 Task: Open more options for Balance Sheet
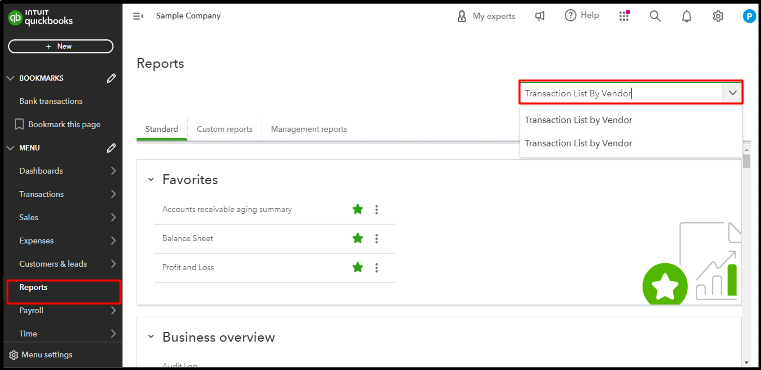pyautogui.click(x=377, y=239)
